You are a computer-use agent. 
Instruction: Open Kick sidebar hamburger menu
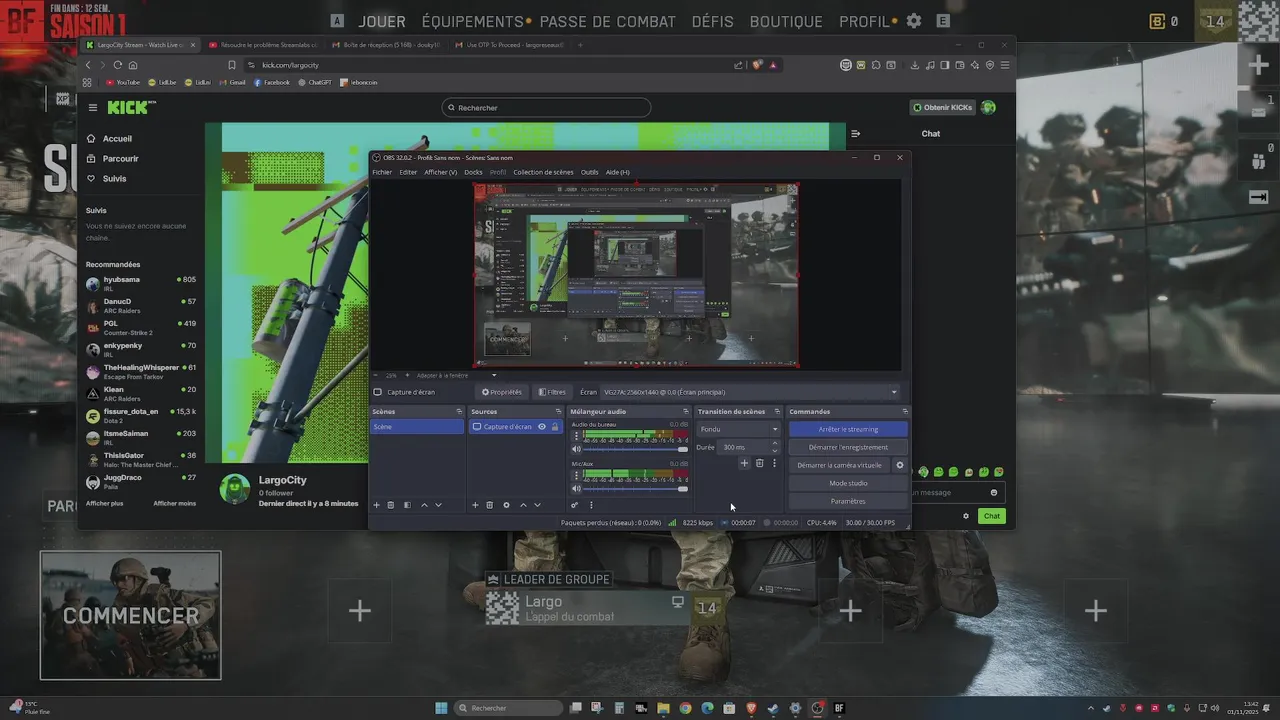(93, 108)
